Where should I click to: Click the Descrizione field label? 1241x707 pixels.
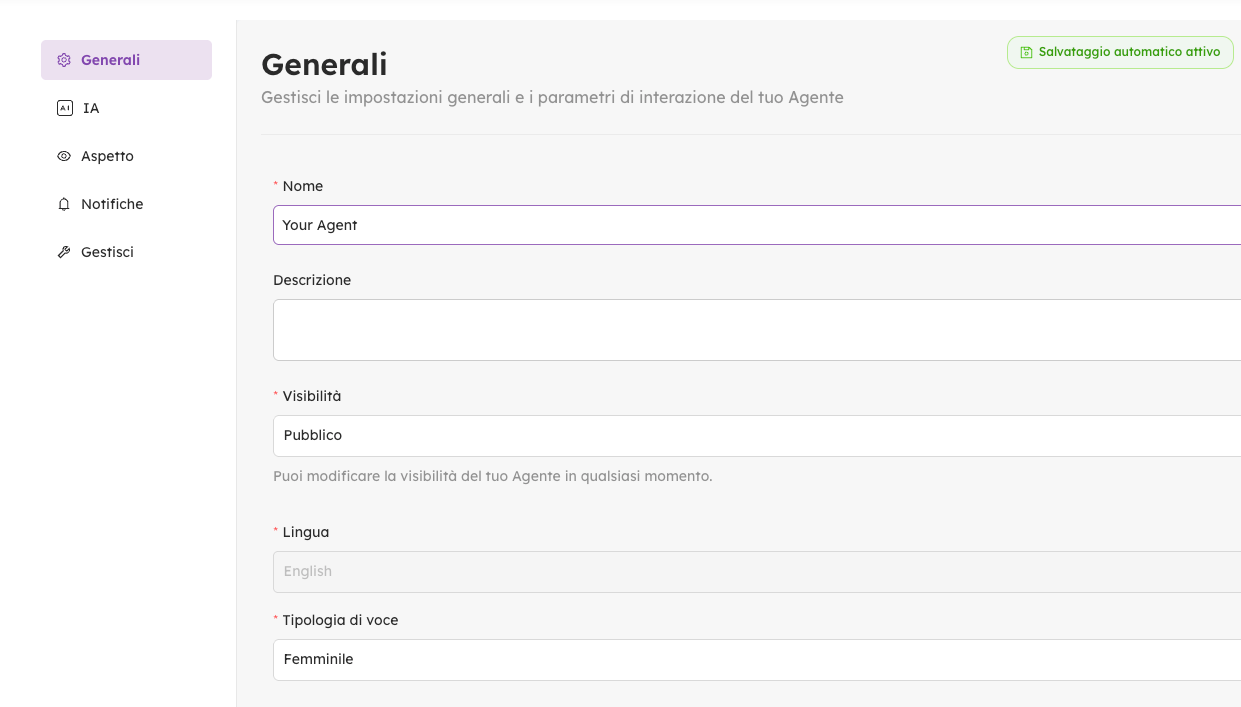(x=312, y=280)
